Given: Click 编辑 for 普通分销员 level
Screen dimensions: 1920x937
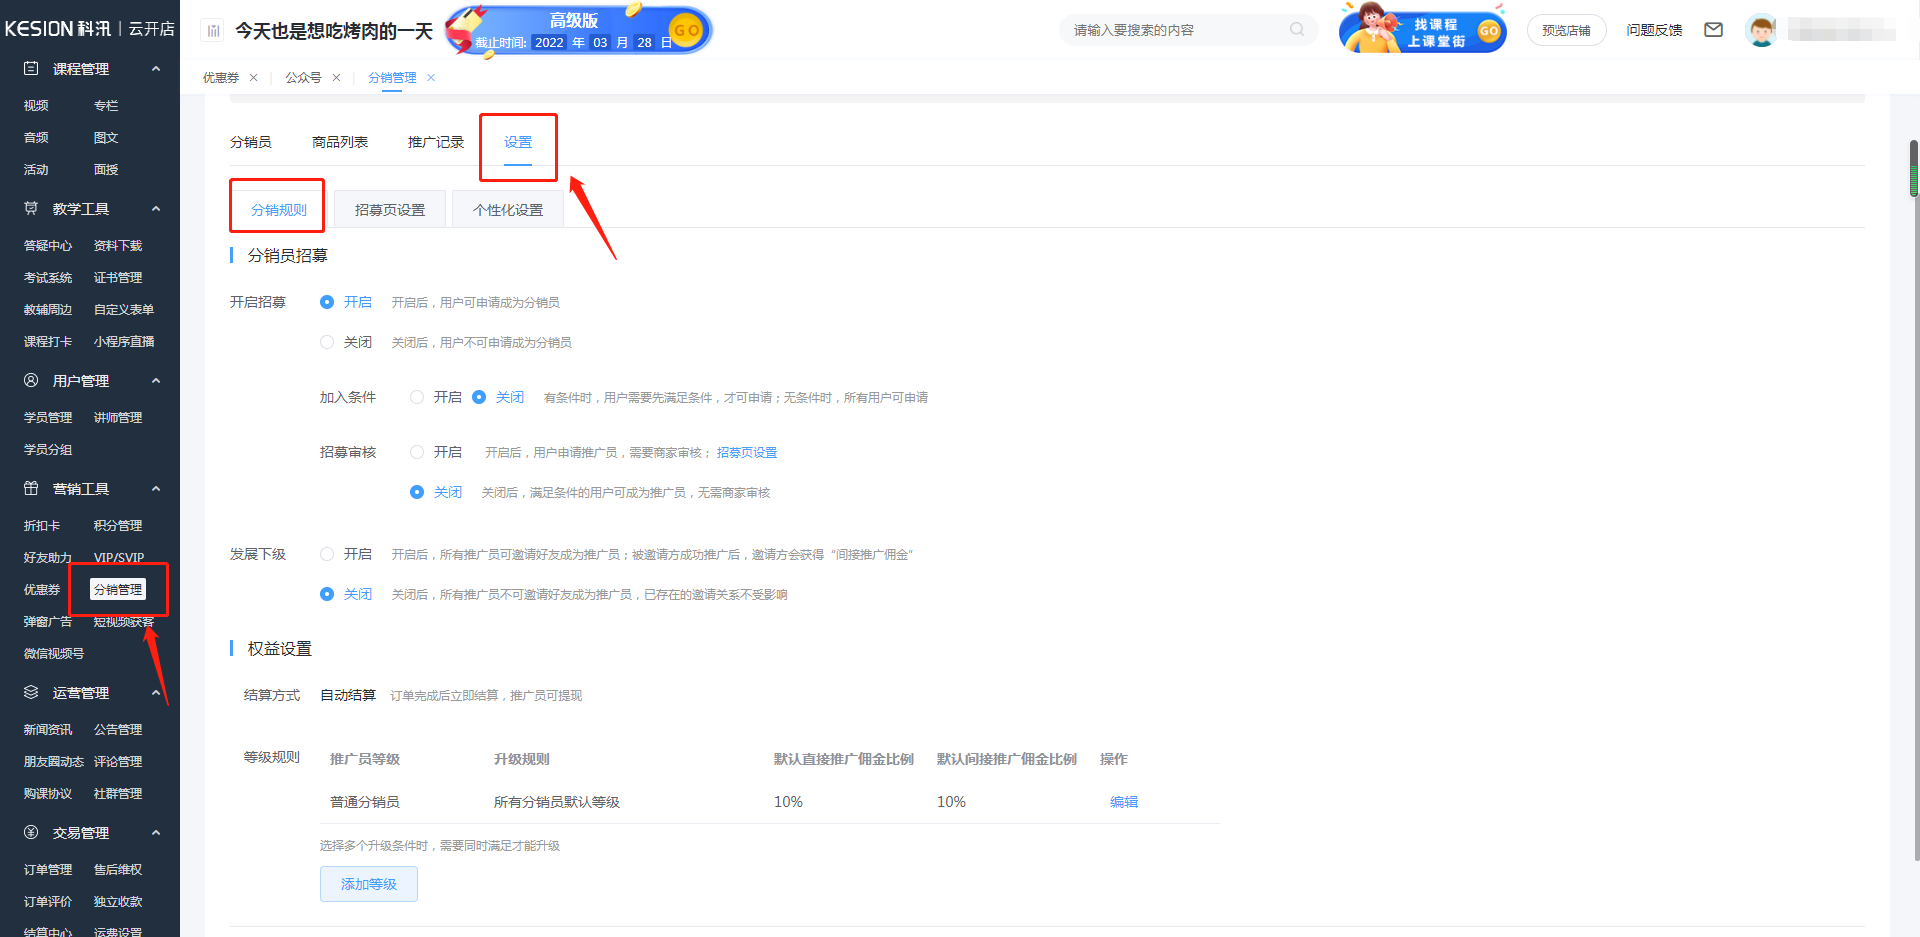Looking at the screenshot, I should coord(1124,802).
